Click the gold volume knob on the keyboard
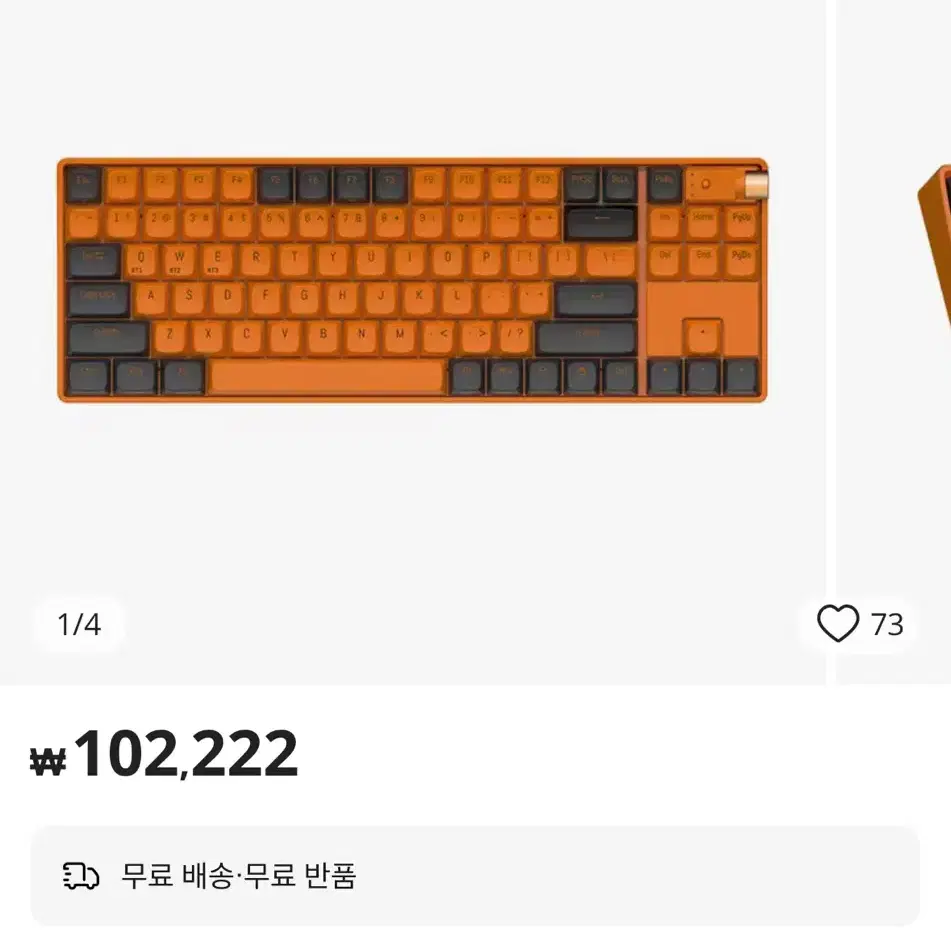Image resolution: width=951 pixels, height=951 pixels. 756,184
